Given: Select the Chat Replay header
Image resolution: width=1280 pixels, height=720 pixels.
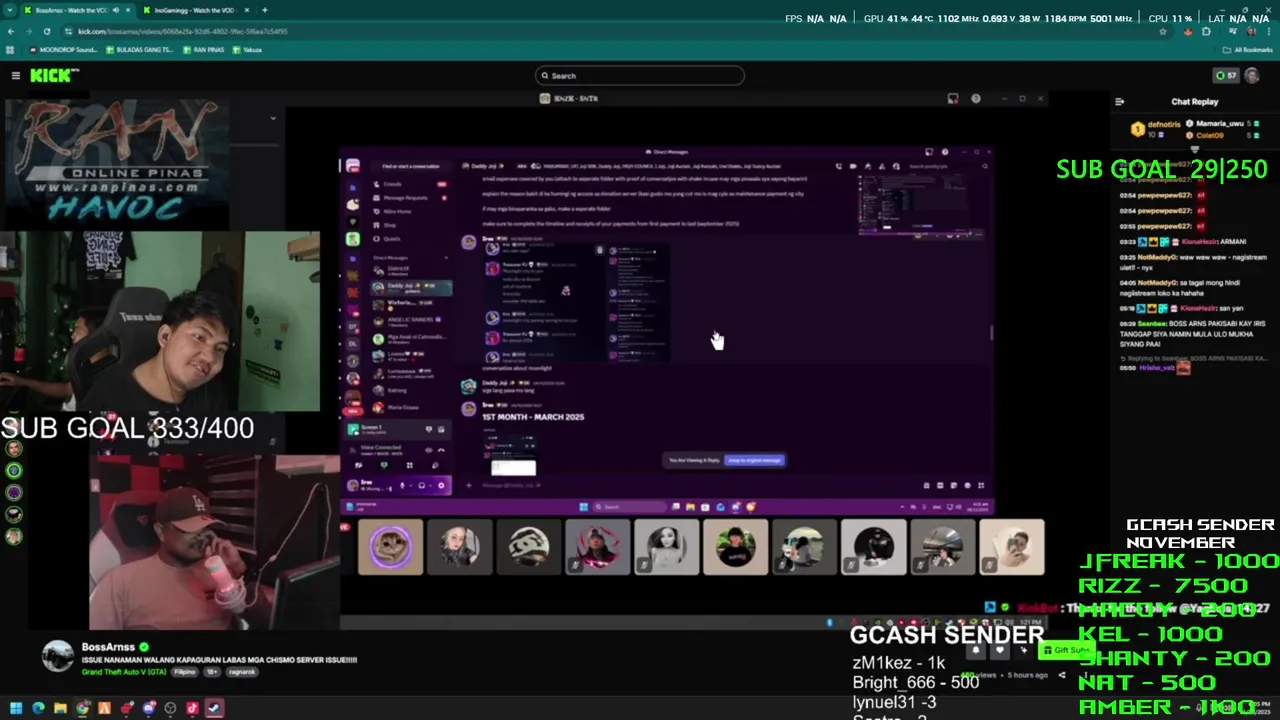Looking at the screenshot, I should pos(1194,101).
